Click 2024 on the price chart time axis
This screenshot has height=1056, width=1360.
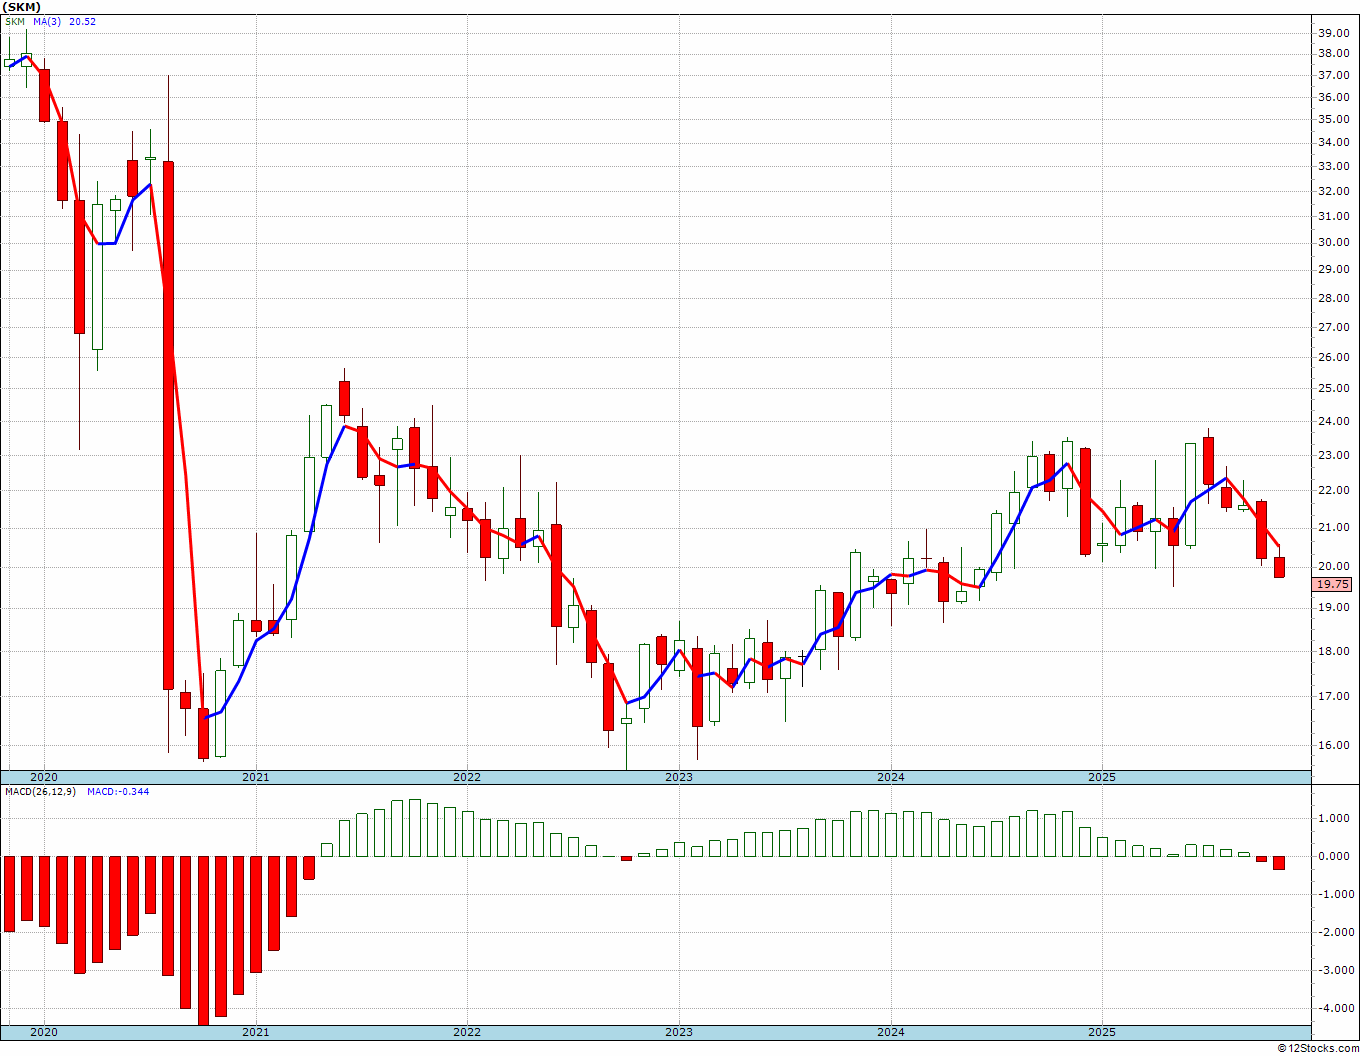[x=891, y=777]
